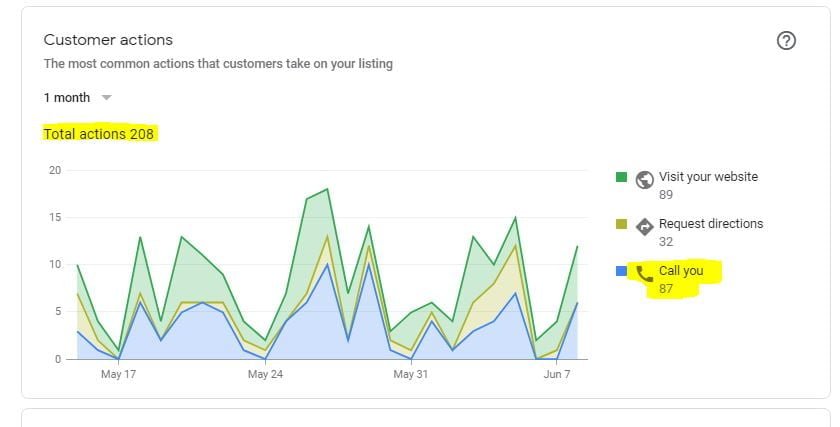The image size is (840, 427).
Task: Click the olive Request directions legend square
Action: point(621,224)
